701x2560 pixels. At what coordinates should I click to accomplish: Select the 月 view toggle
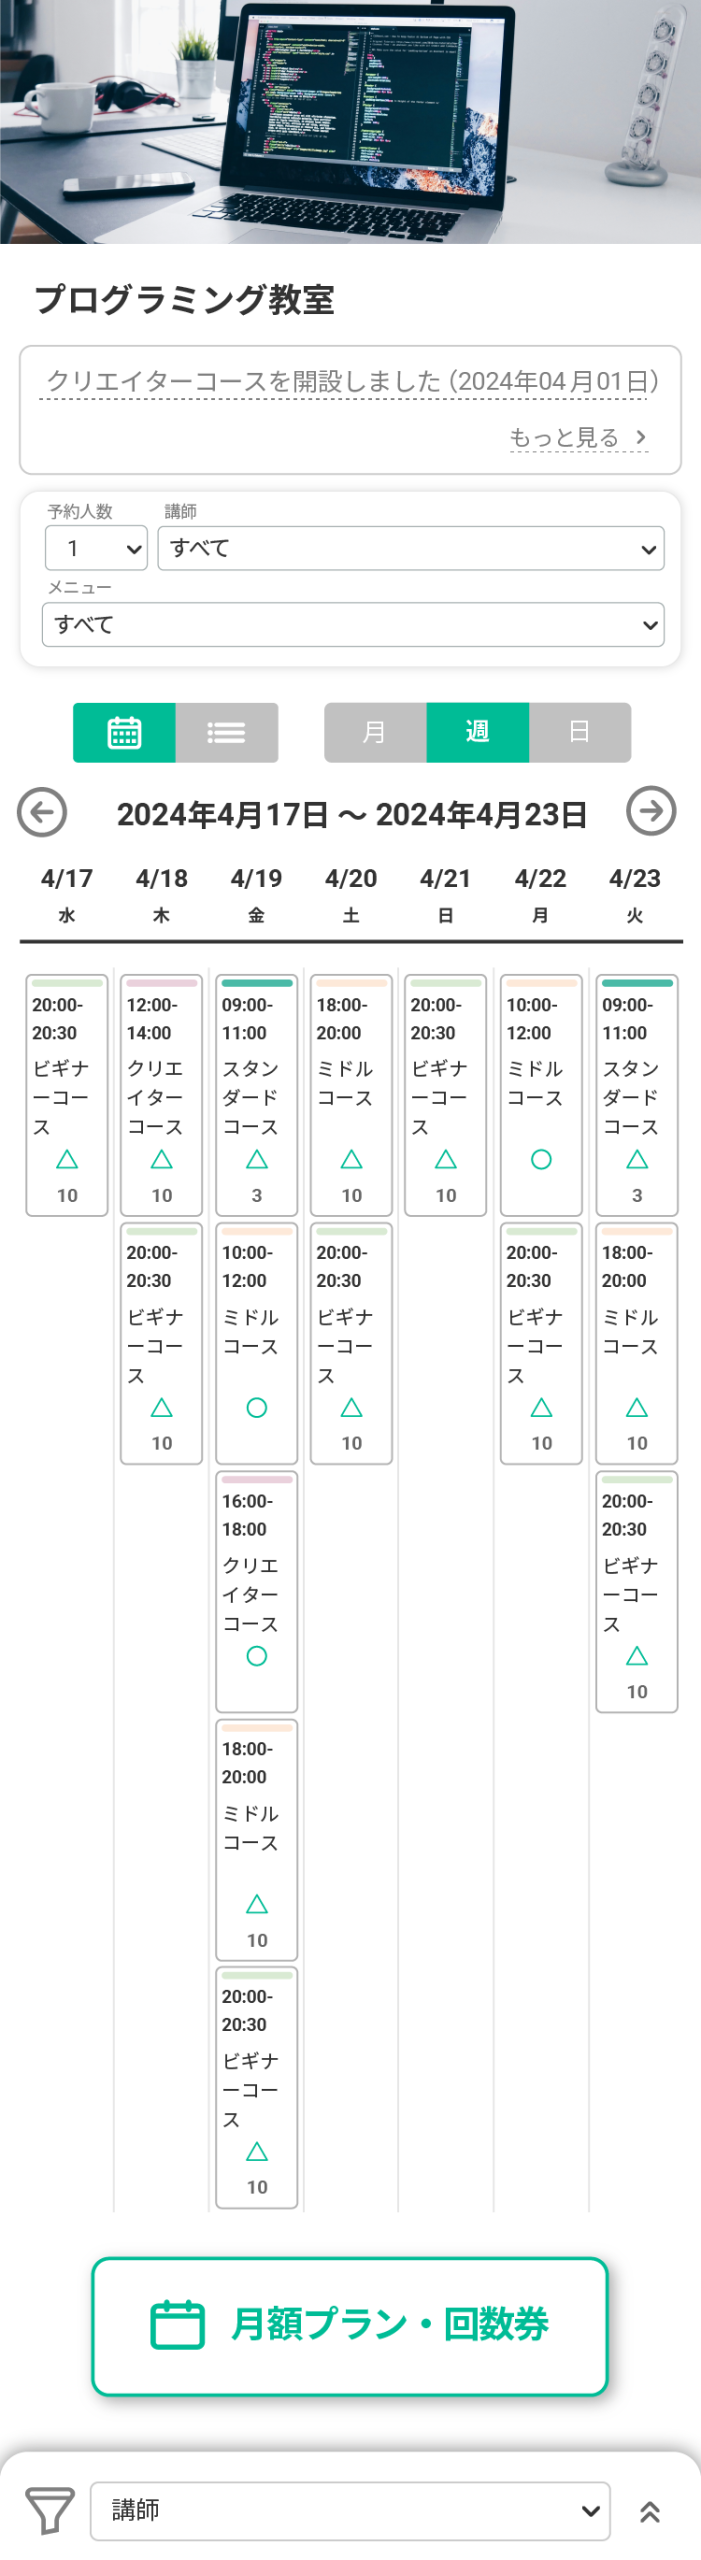coord(375,732)
